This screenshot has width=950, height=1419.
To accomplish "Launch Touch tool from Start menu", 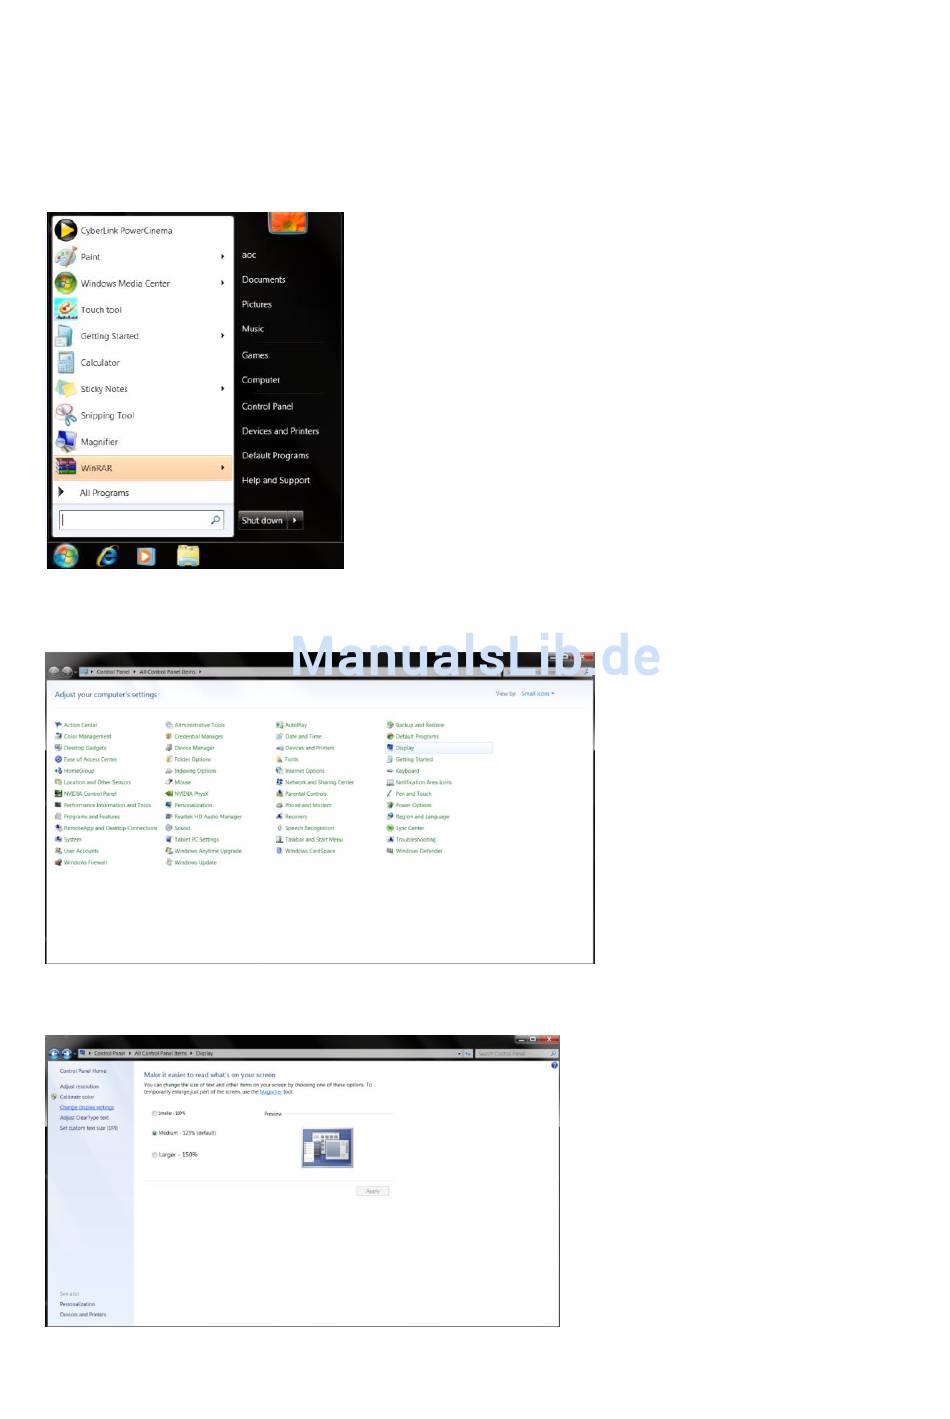I will 101,310.
